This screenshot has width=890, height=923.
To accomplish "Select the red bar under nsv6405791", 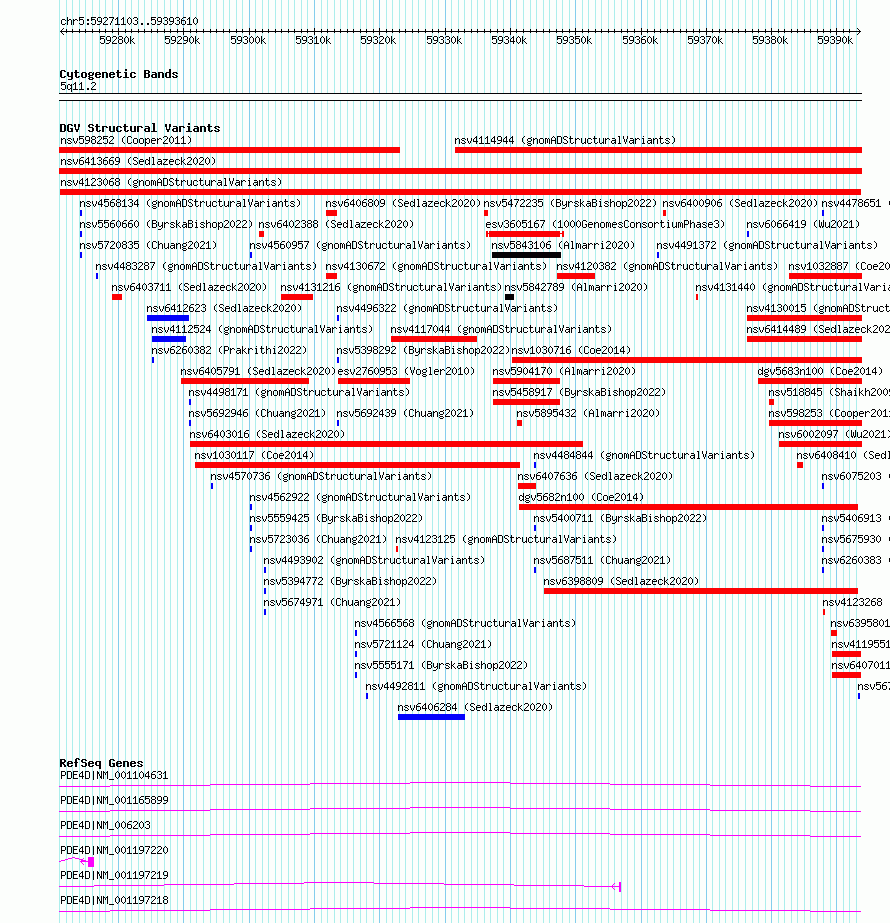I will point(245,381).
